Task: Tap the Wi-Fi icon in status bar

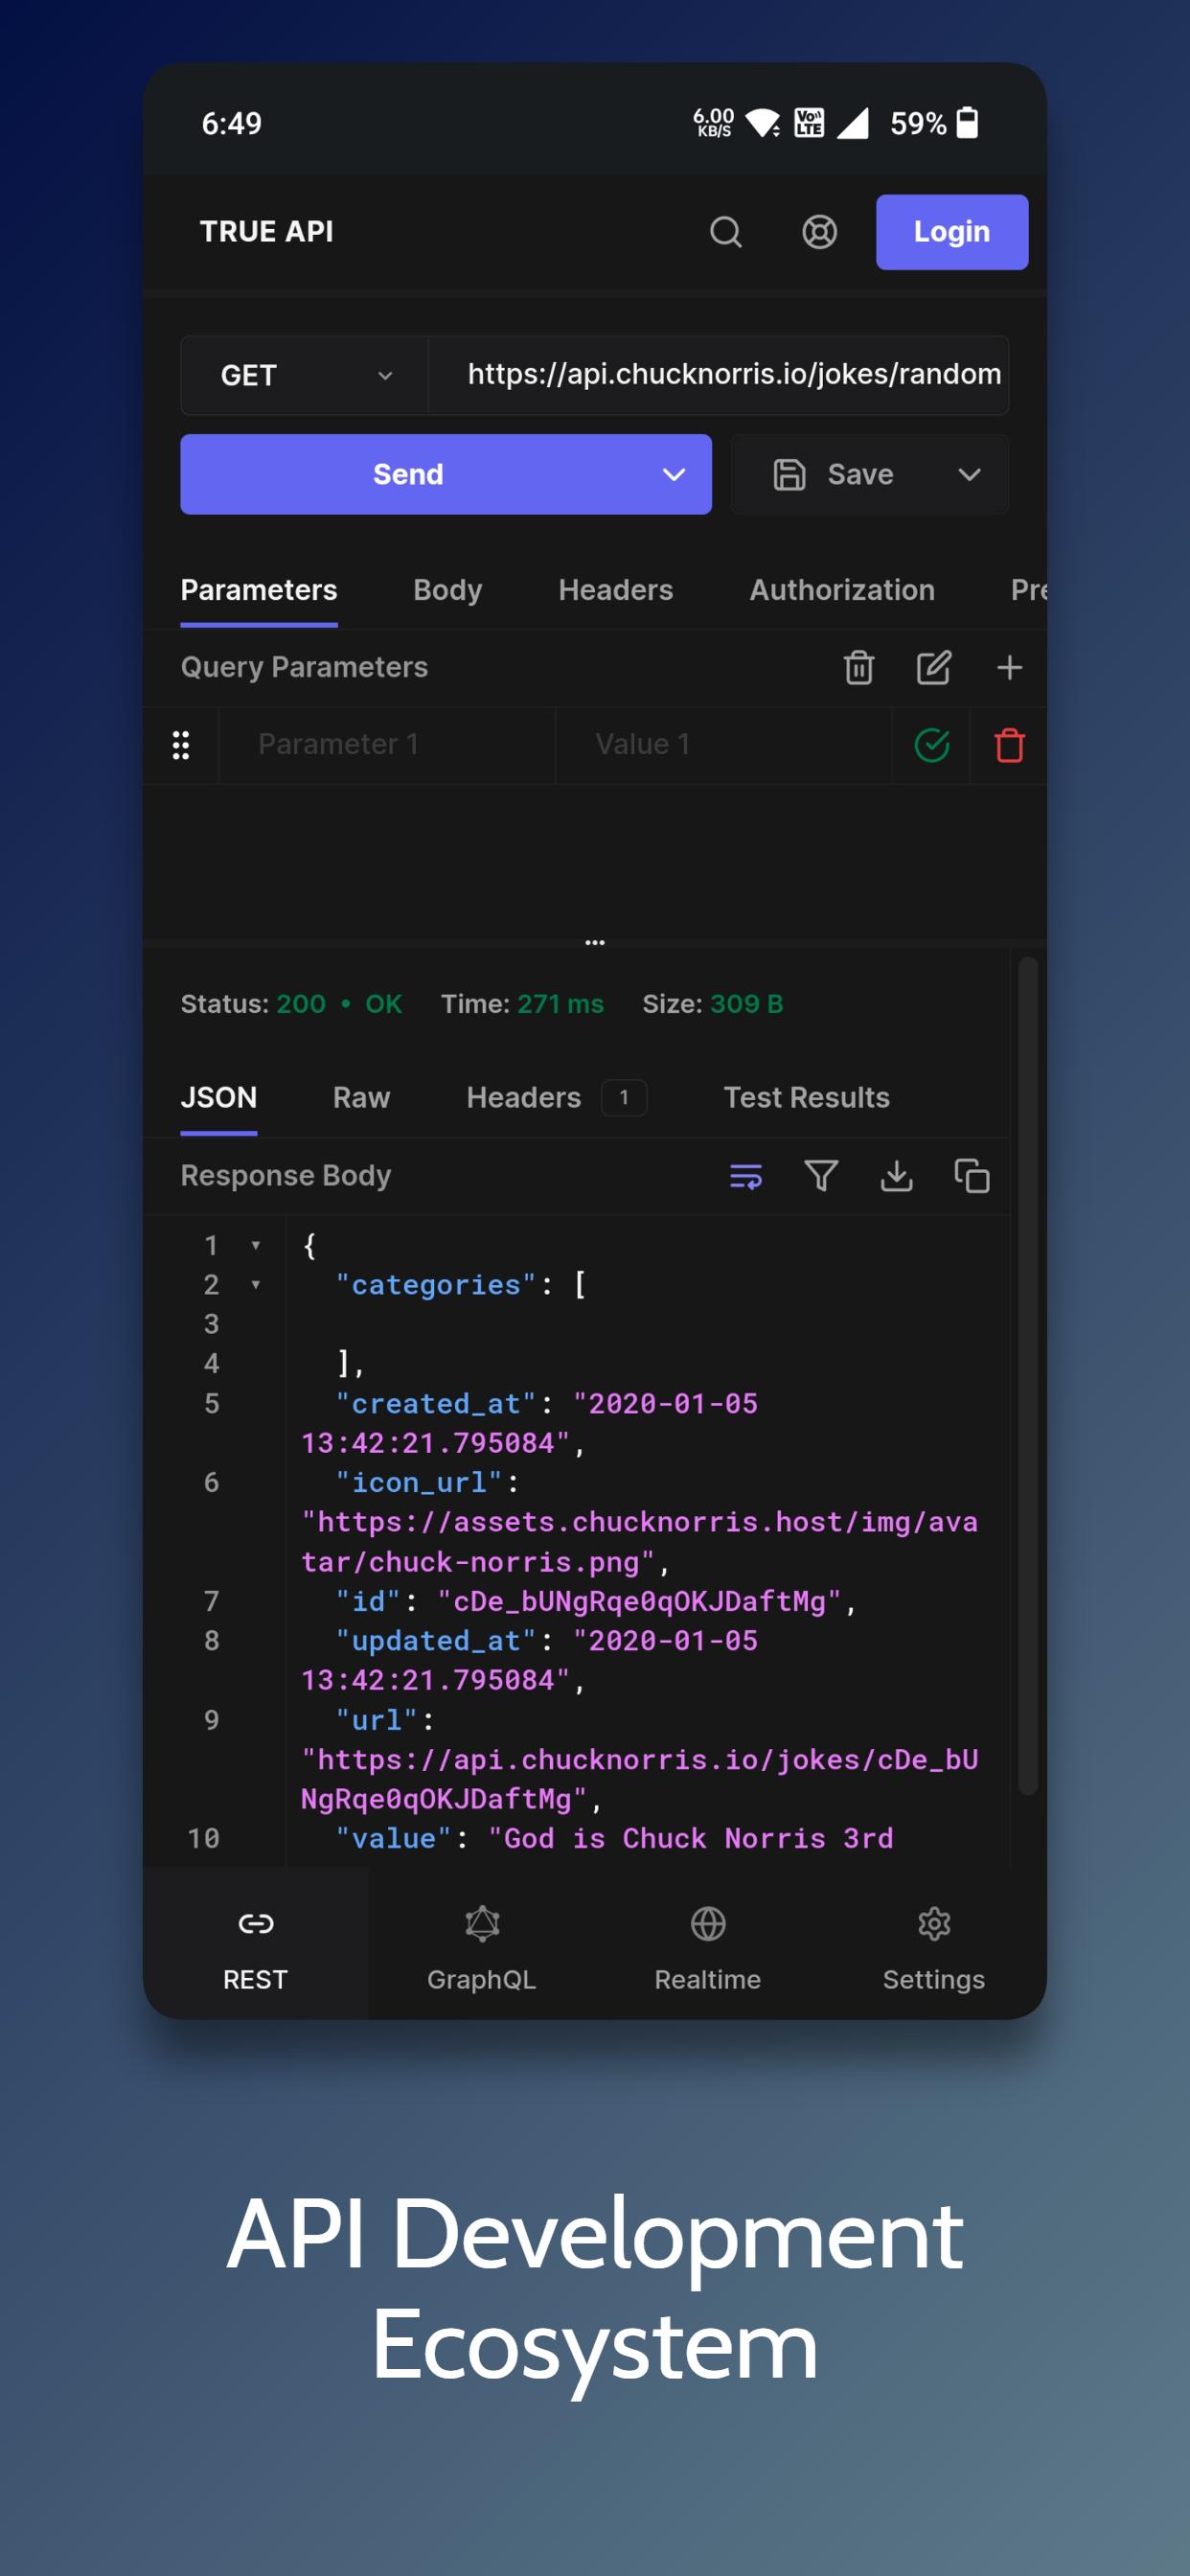Action: 763,123
